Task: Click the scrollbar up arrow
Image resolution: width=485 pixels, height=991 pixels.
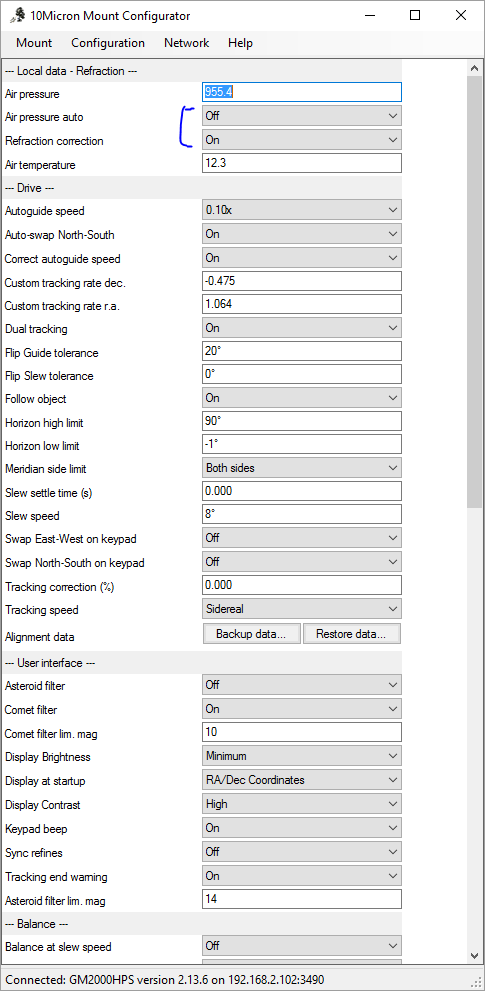Action: pos(474,67)
